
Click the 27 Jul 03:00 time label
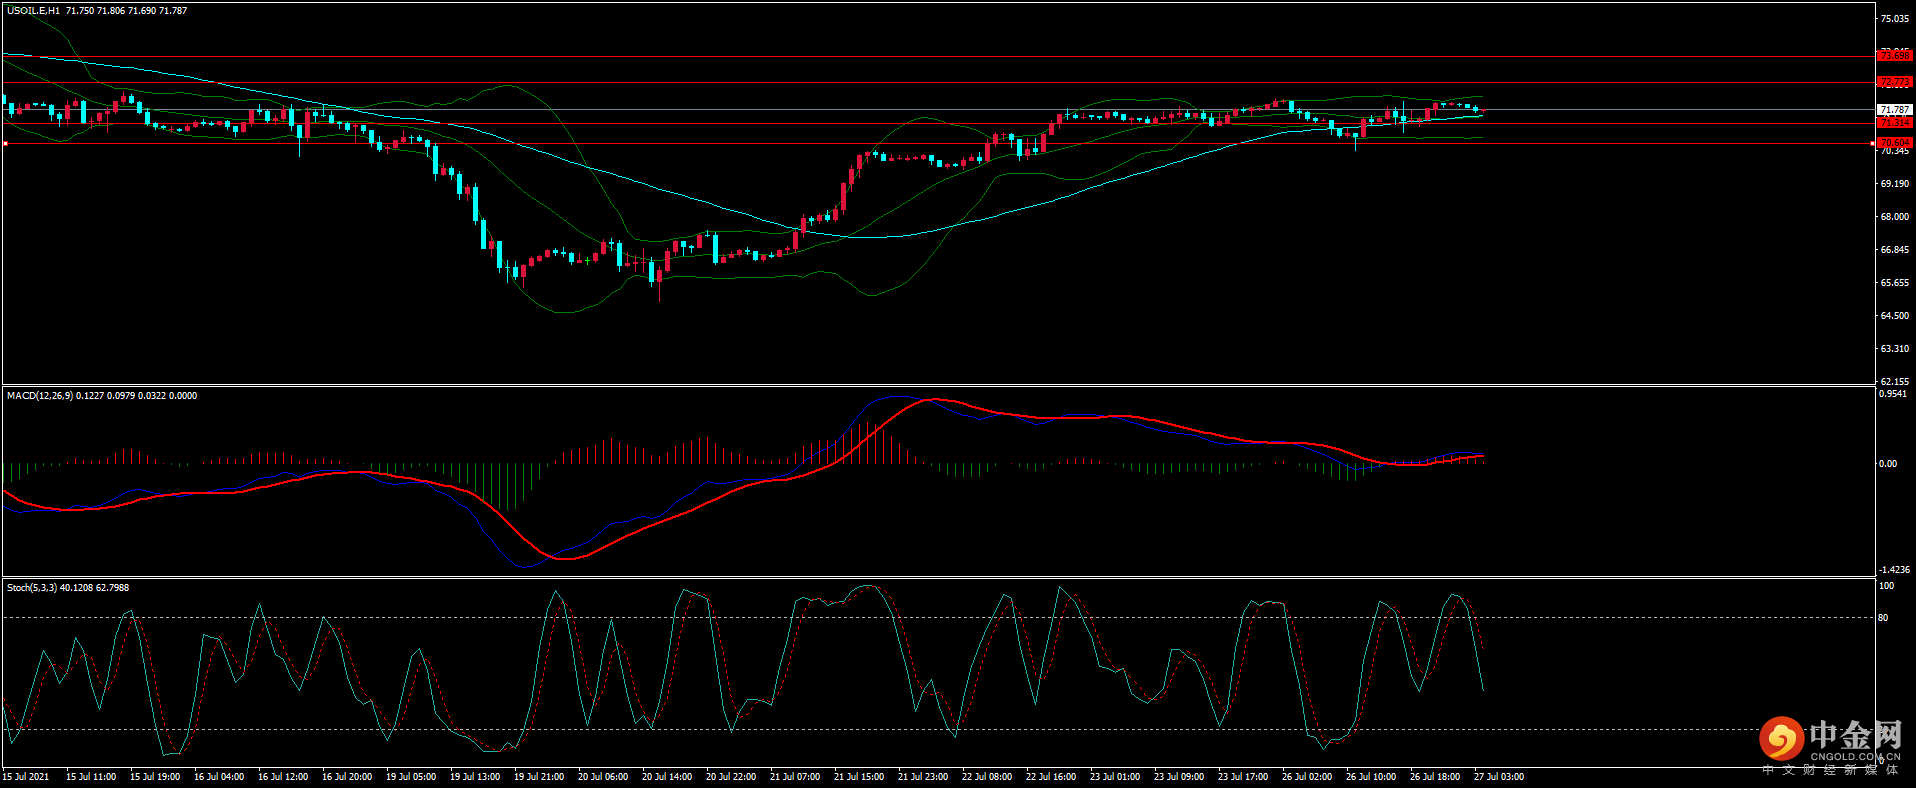tap(1499, 777)
